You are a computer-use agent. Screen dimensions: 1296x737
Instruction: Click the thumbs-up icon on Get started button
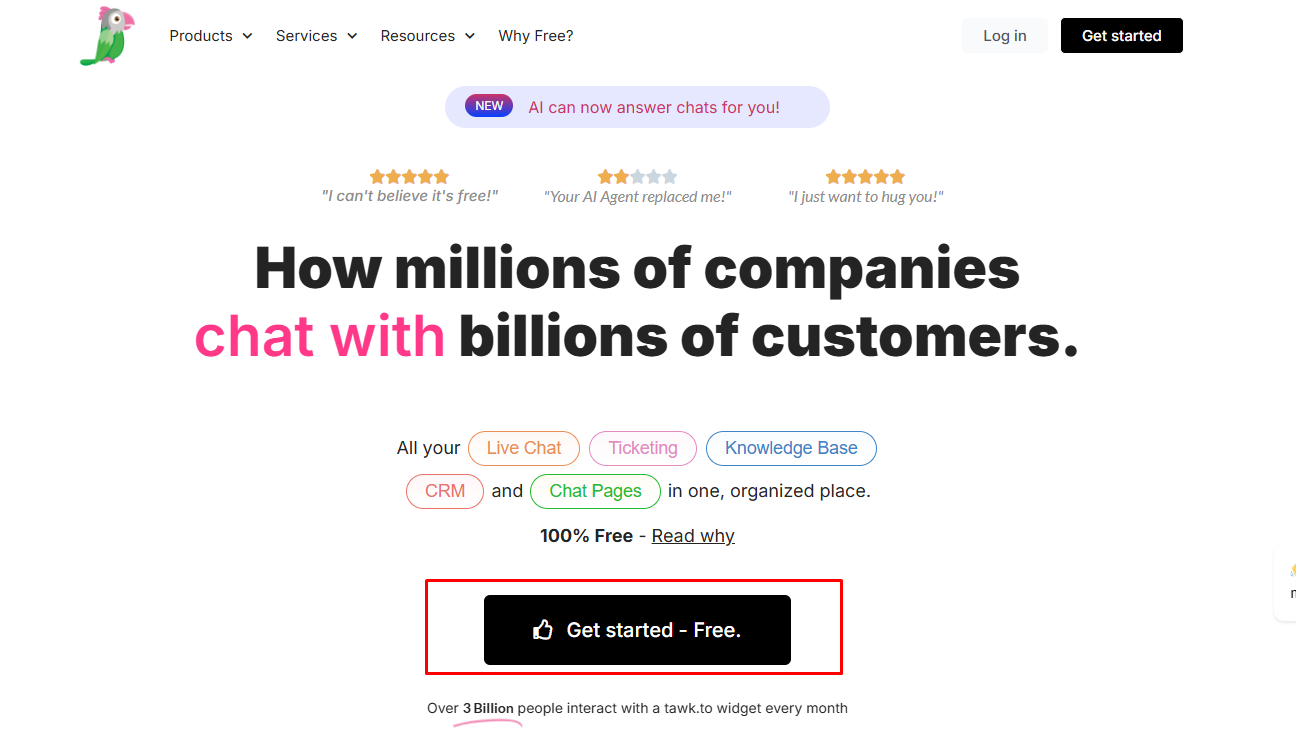(x=544, y=630)
